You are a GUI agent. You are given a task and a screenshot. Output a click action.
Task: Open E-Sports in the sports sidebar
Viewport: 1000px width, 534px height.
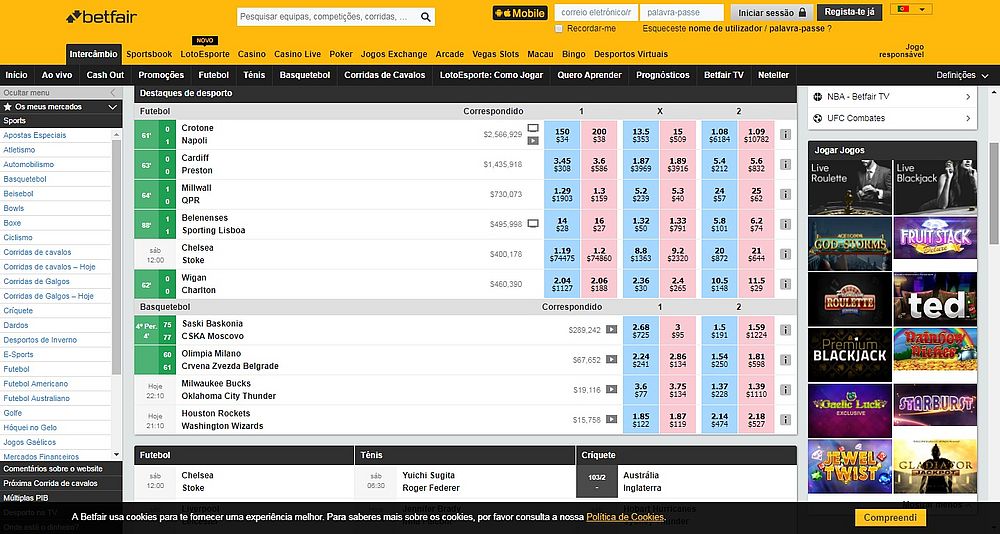pyautogui.click(x=18, y=355)
